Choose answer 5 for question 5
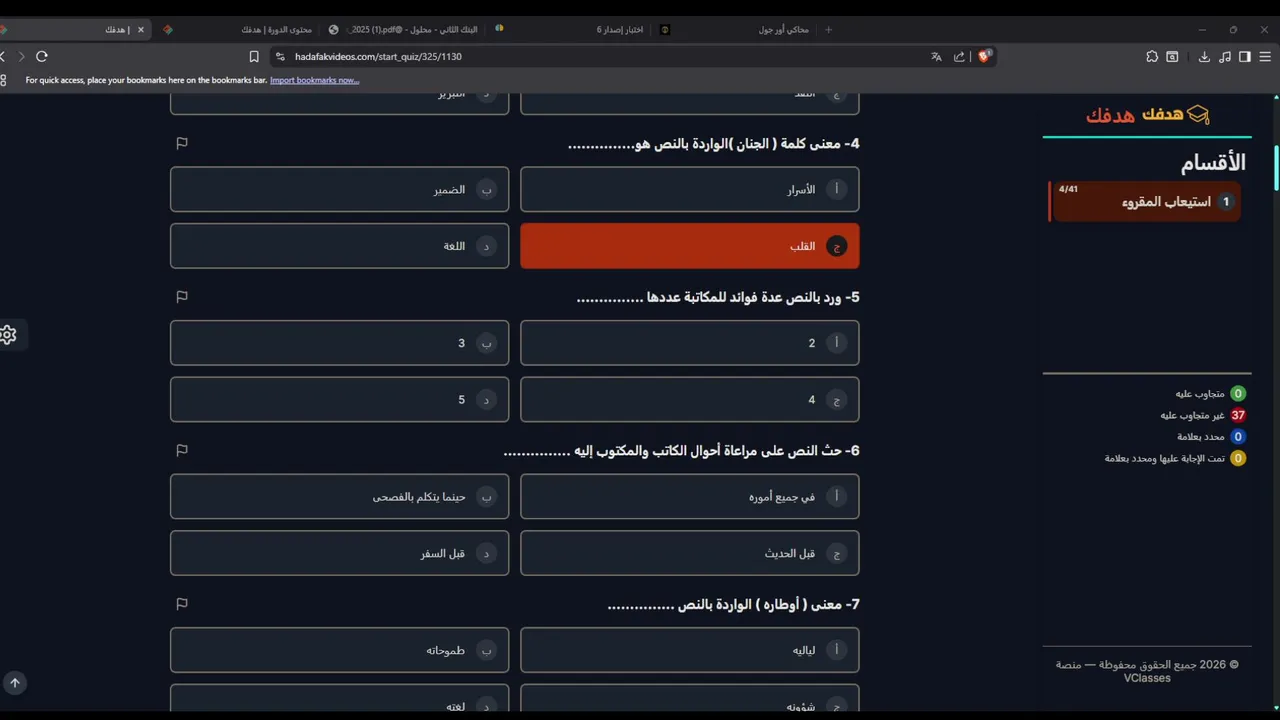The width and height of the screenshot is (1280, 720). (340, 400)
